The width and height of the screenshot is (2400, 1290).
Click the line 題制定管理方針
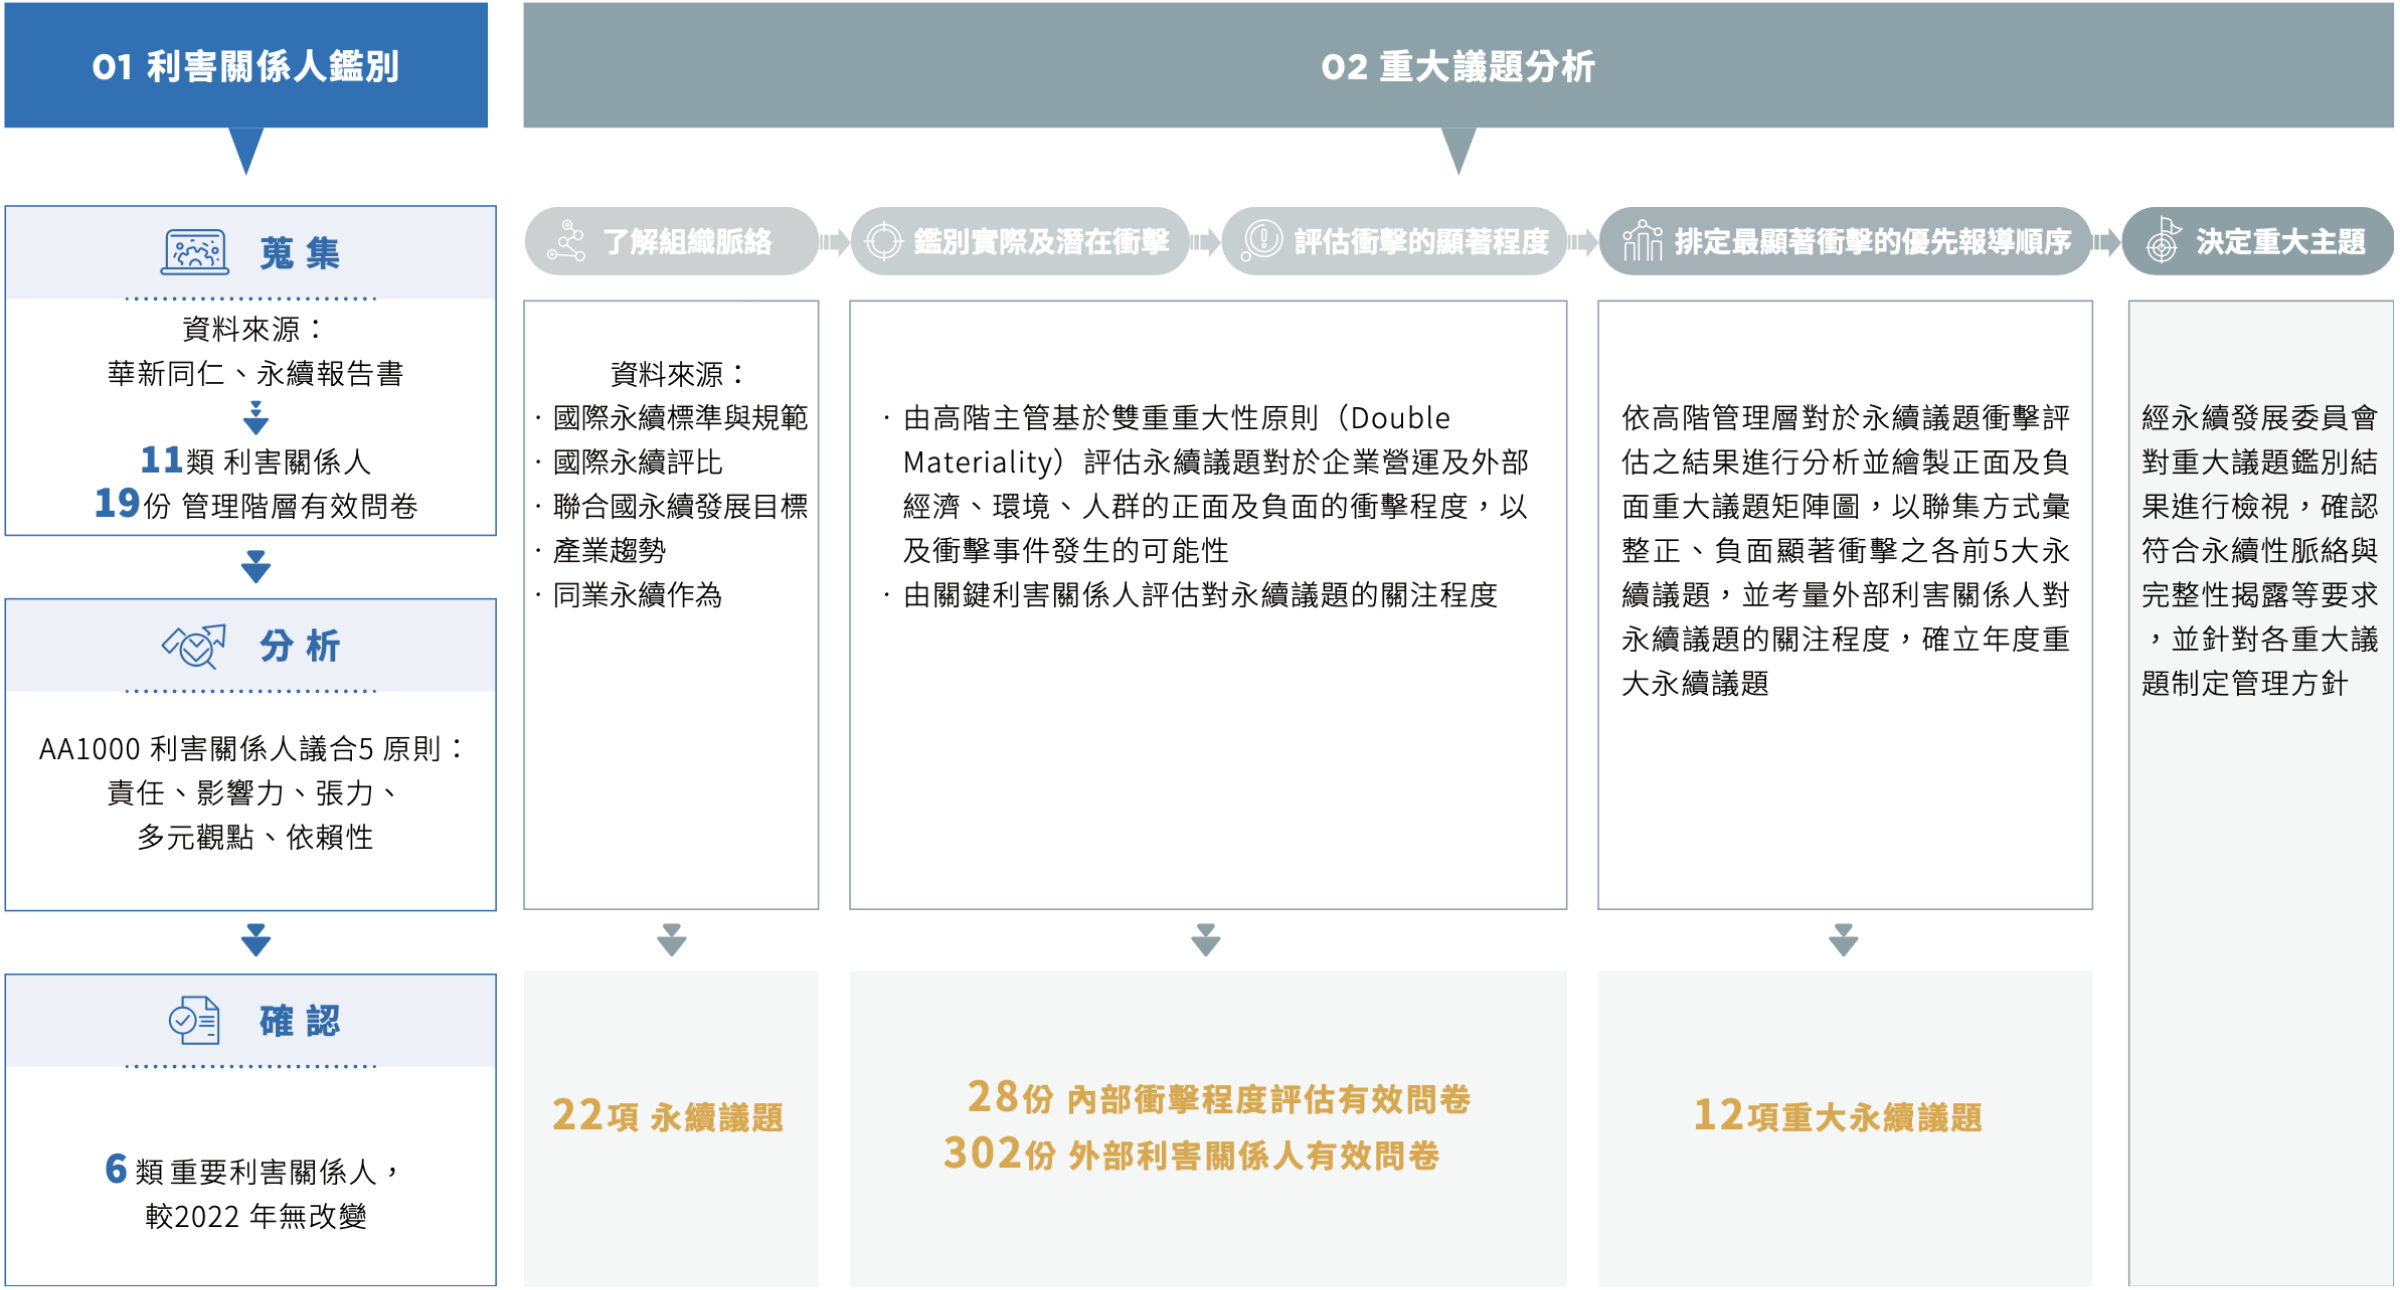point(2244,683)
